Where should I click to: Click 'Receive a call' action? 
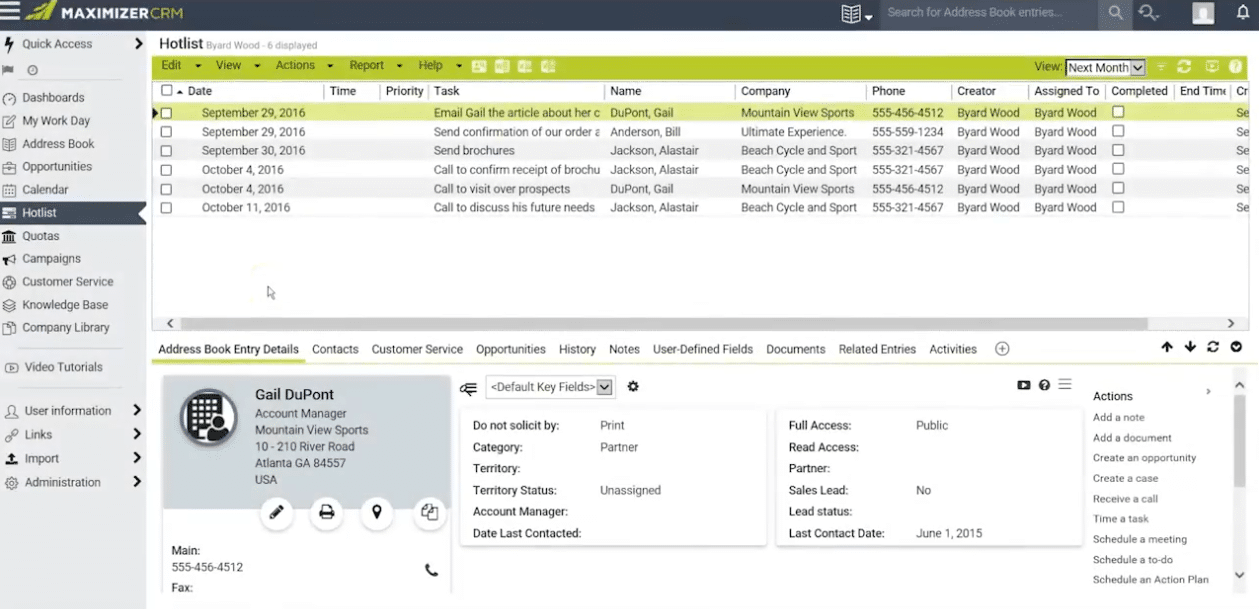(x=1126, y=499)
